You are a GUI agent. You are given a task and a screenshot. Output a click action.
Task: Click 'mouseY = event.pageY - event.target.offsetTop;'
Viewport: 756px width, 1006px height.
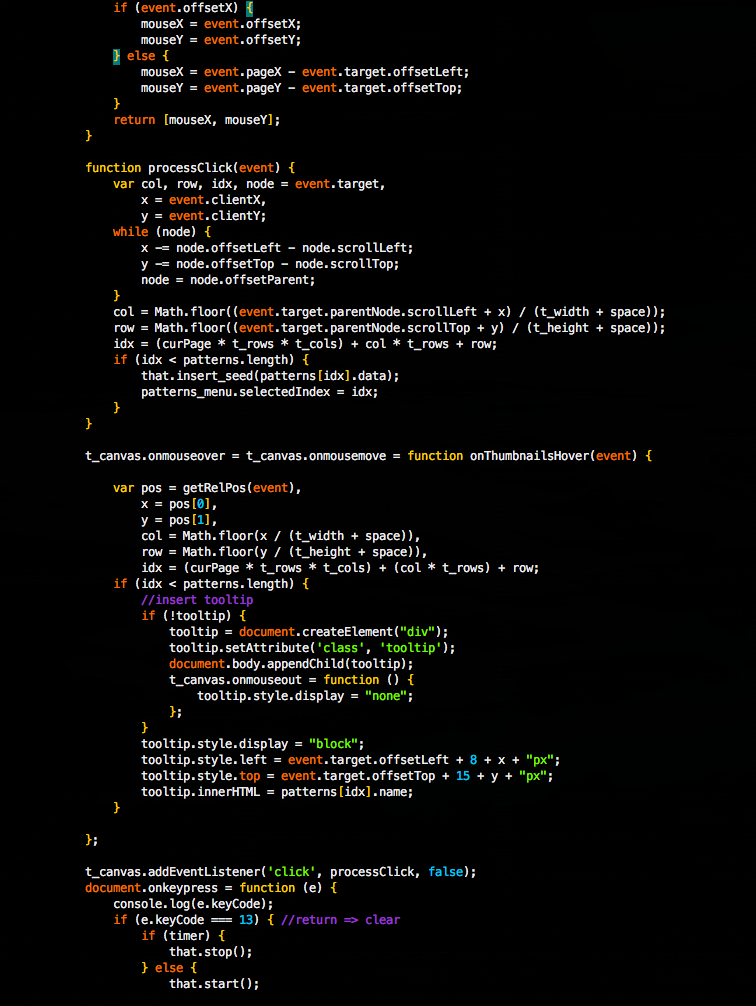coord(302,89)
